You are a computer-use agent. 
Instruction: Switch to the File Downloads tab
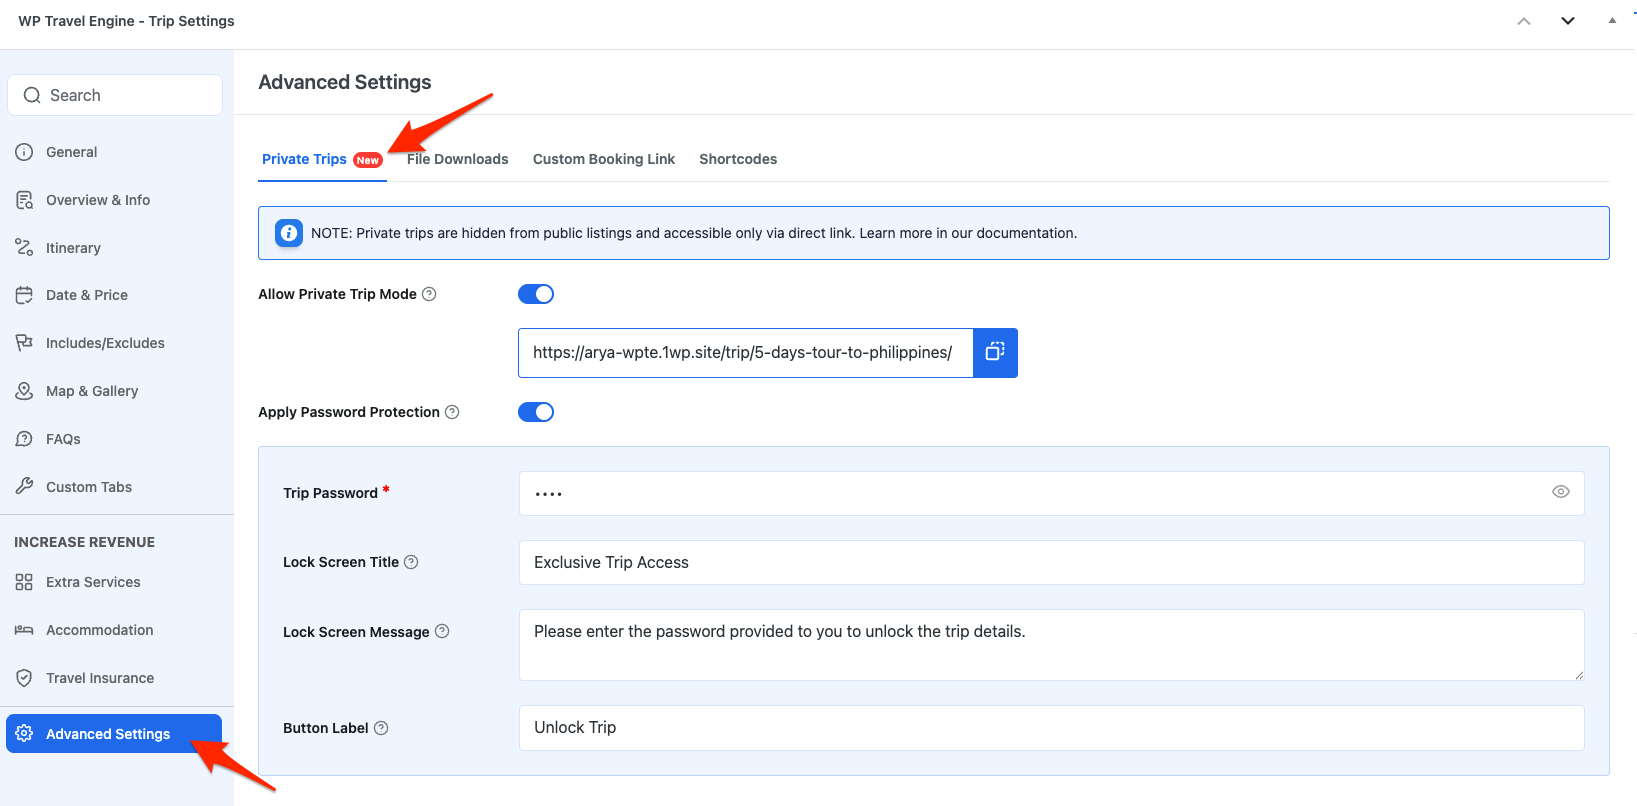pos(457,159)
